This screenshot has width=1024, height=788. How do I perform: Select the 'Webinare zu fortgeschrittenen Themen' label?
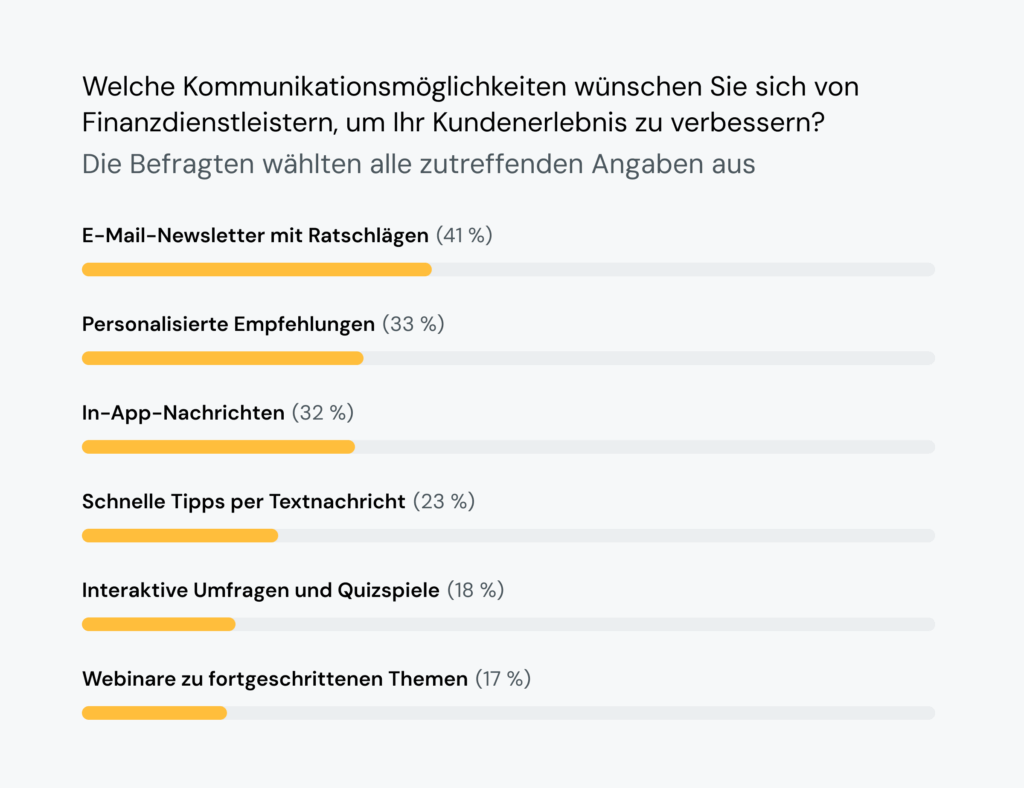coord(275,679)
